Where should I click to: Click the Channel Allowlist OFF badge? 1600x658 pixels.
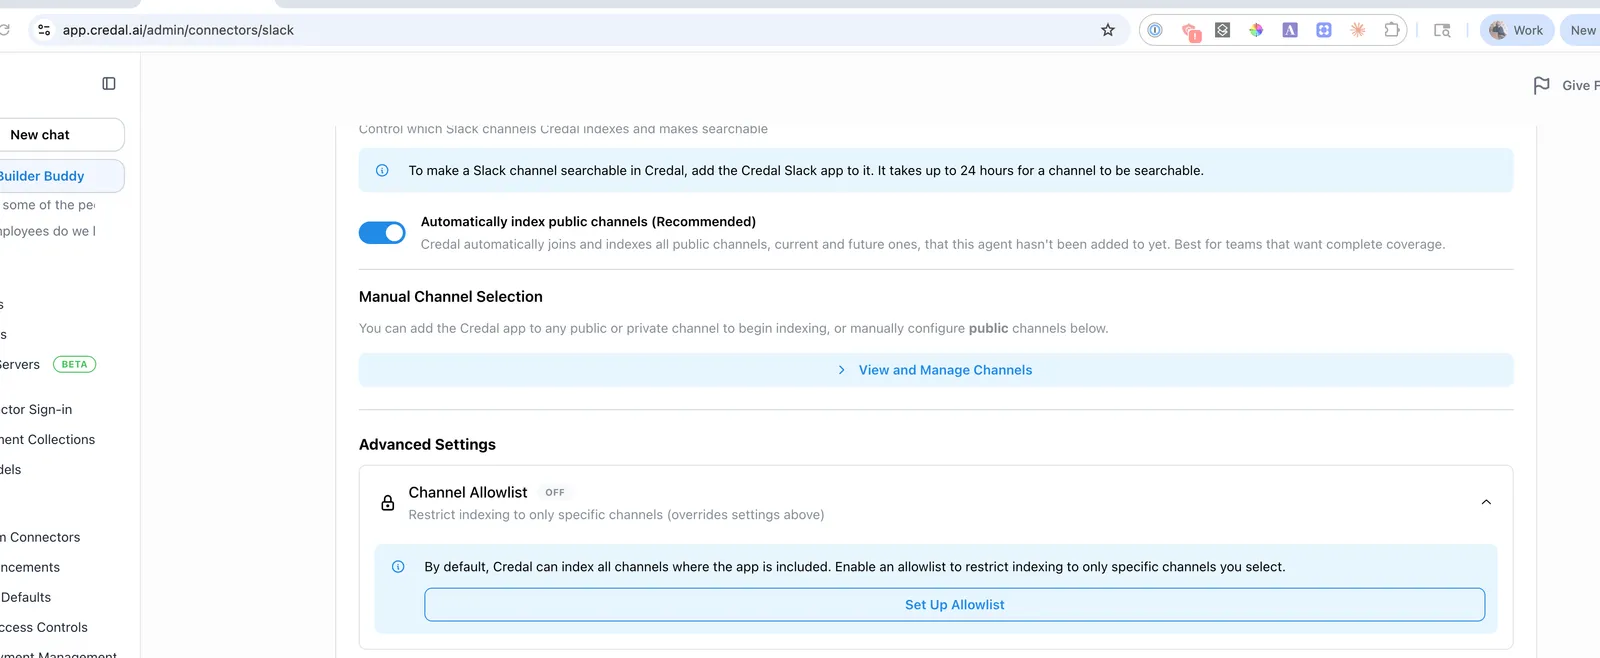[x=555, y=493]
